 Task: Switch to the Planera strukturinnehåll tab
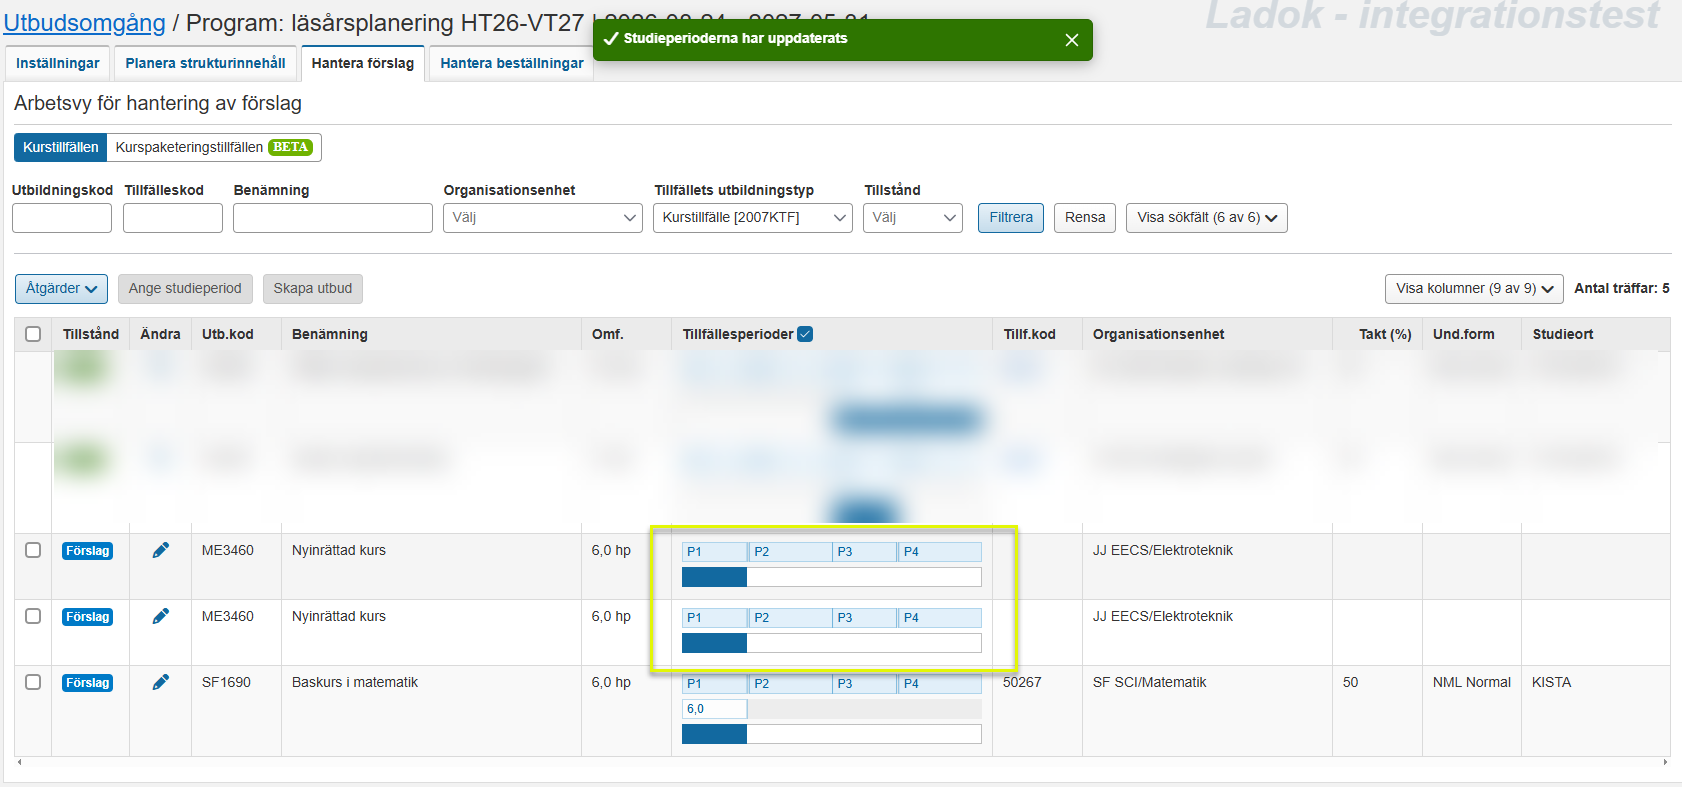[x=205, y=63]
